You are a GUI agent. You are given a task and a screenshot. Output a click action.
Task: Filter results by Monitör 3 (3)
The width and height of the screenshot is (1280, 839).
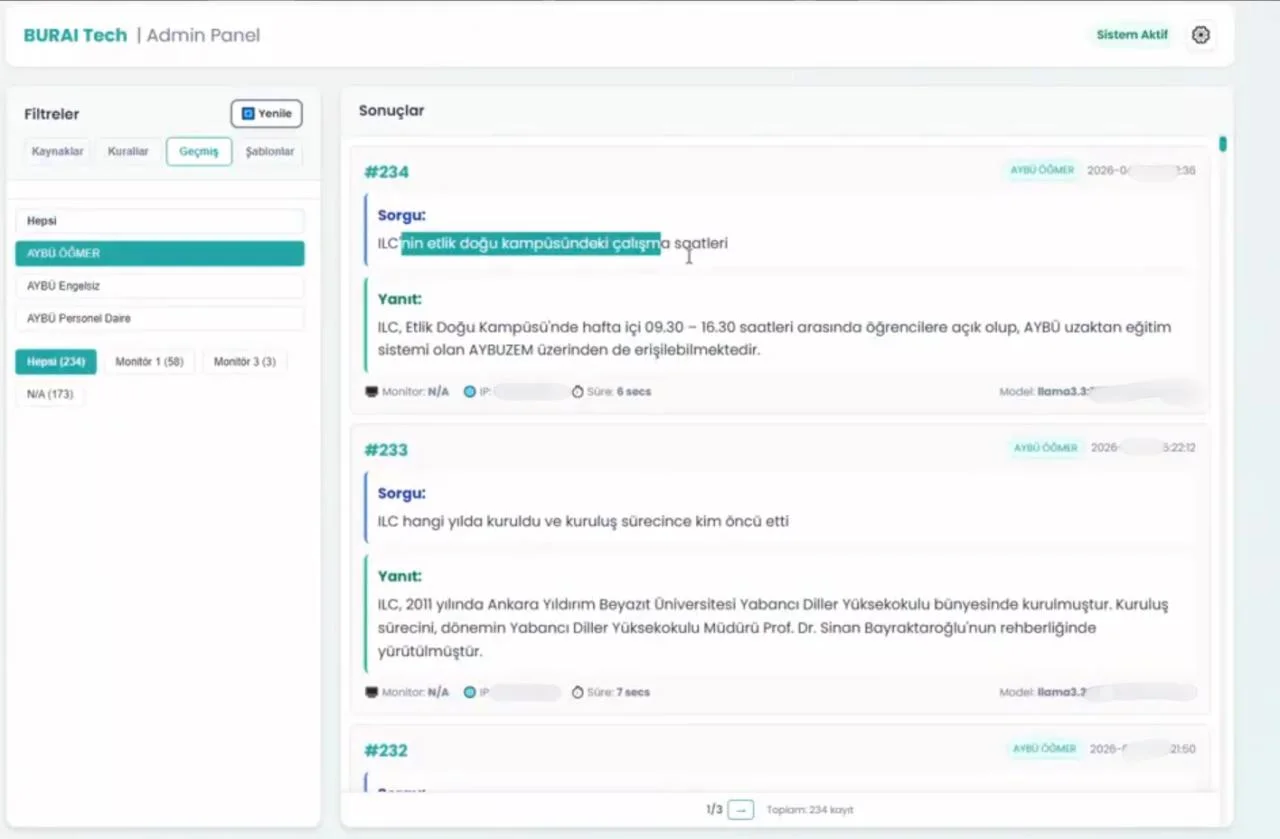[x=245, y=362]
